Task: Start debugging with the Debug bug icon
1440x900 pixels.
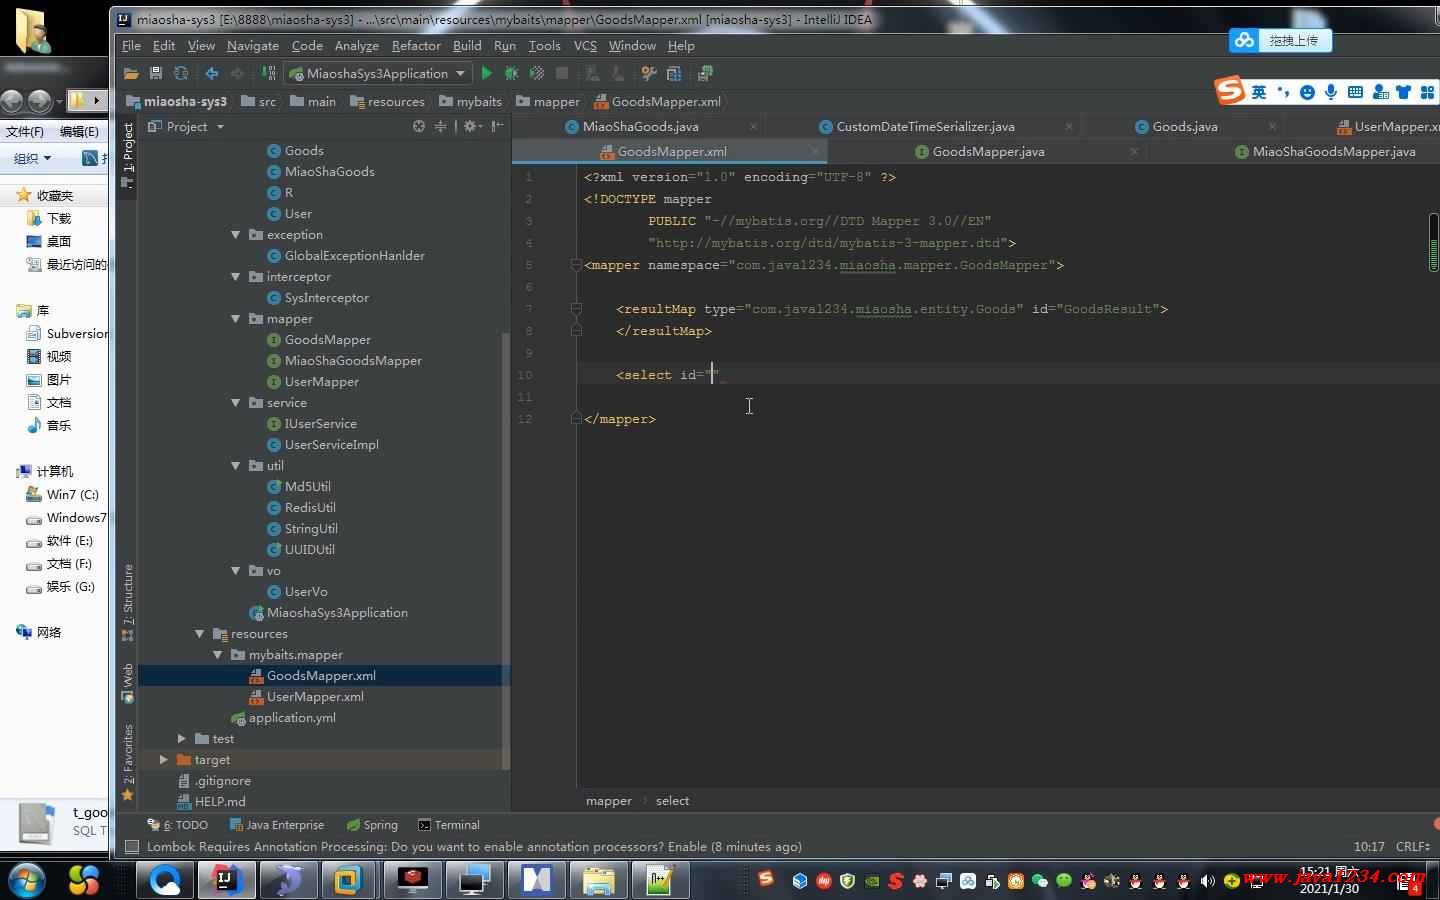Action: [512, 73]
